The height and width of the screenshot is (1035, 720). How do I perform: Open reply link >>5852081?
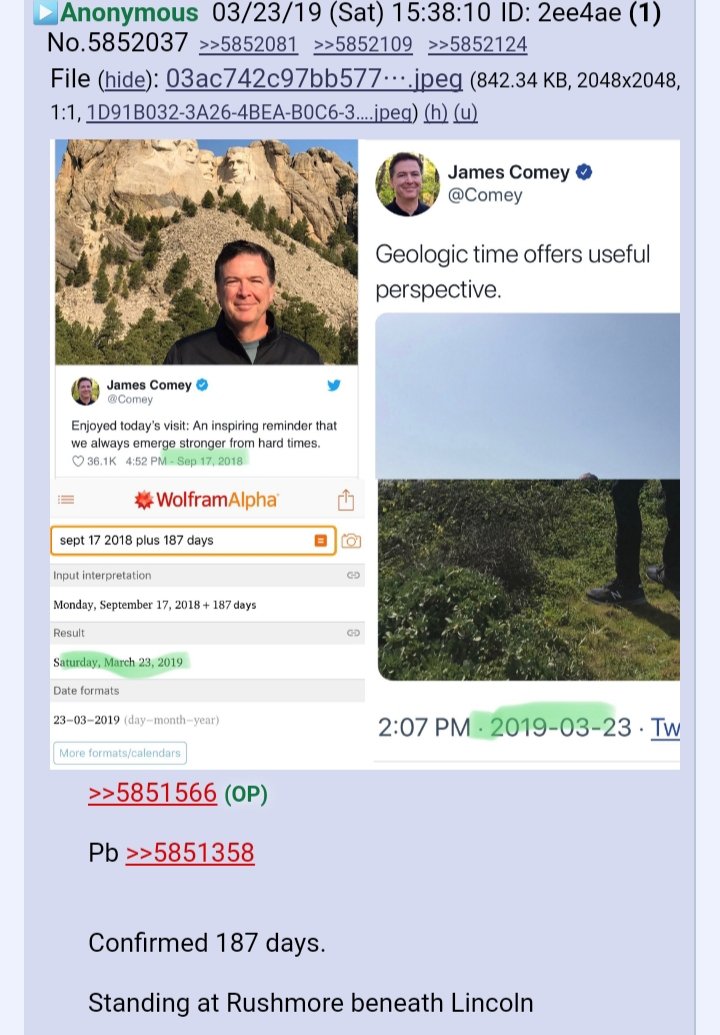pos(248,44)
